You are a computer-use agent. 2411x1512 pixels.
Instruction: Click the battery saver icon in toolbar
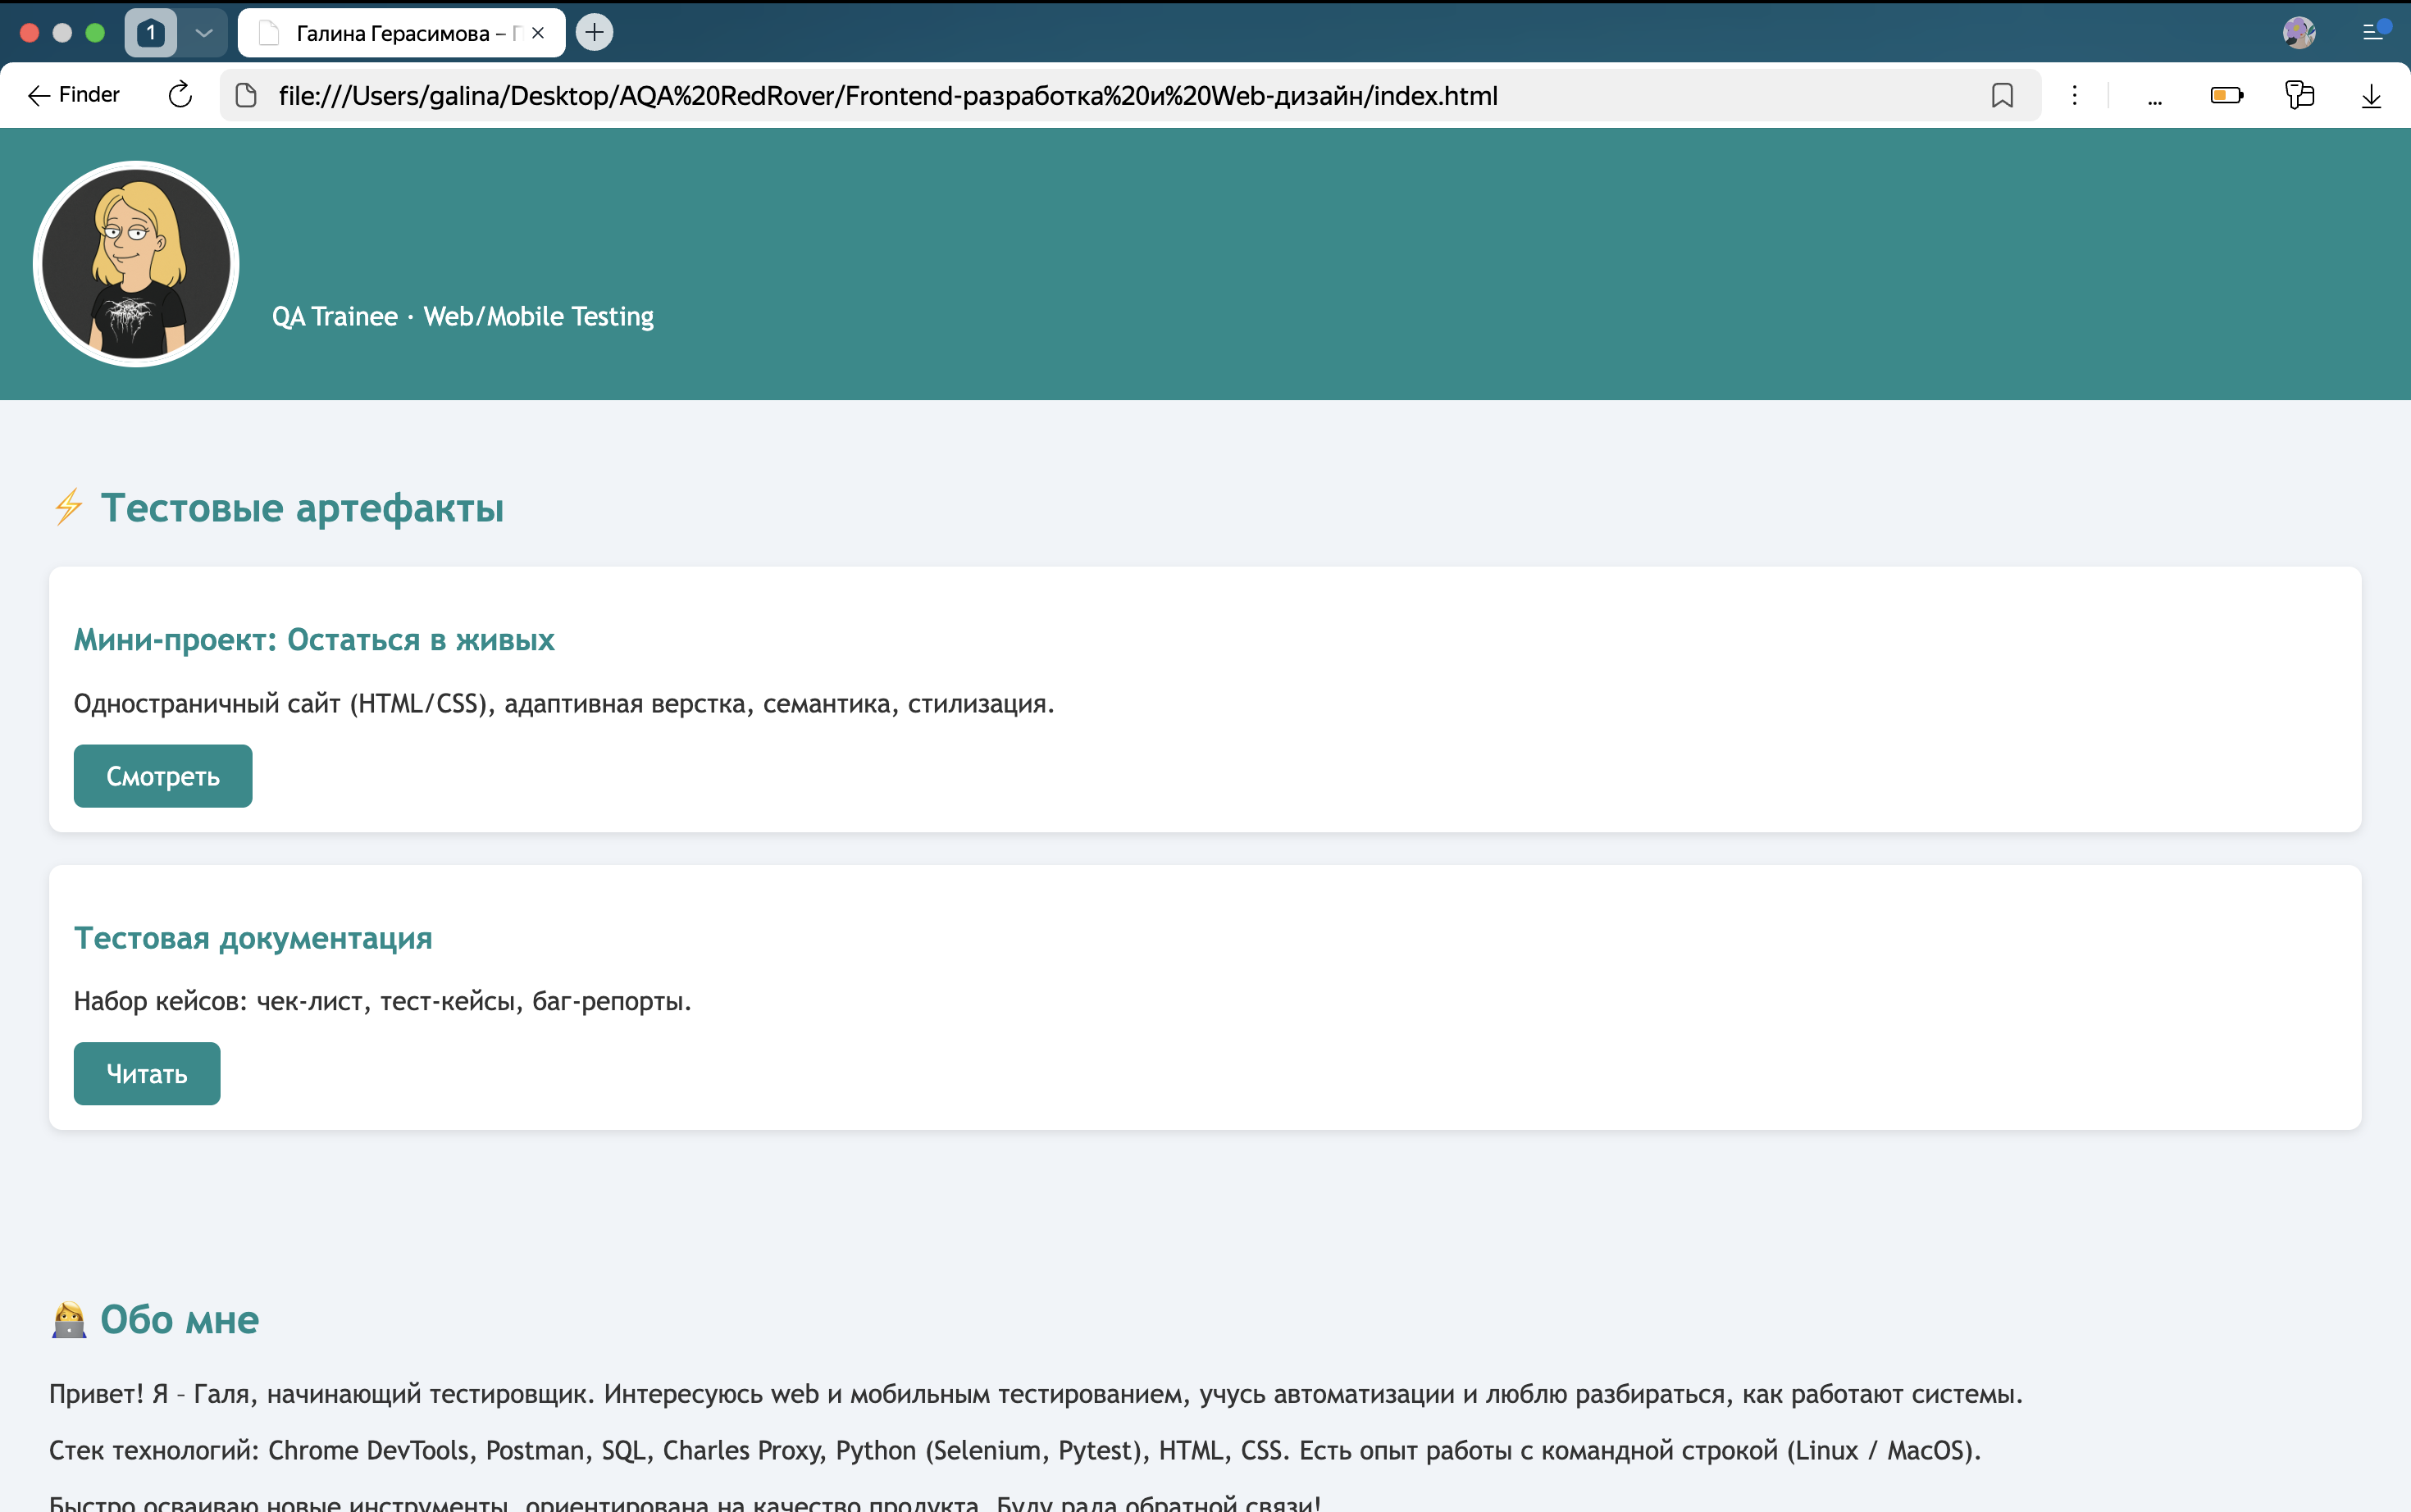coord(2226,95)
